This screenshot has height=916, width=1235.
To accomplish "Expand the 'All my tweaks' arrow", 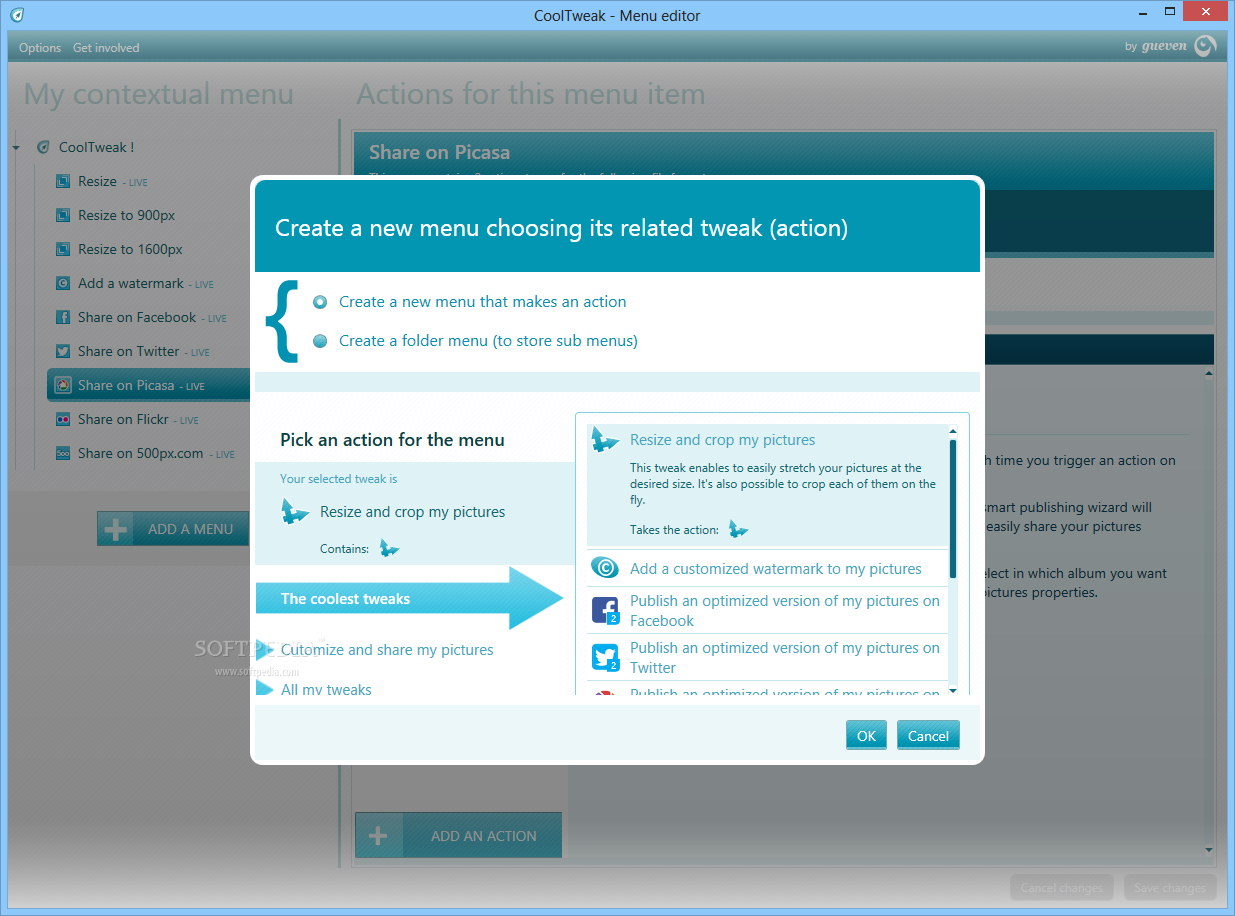I will point(264,689).
